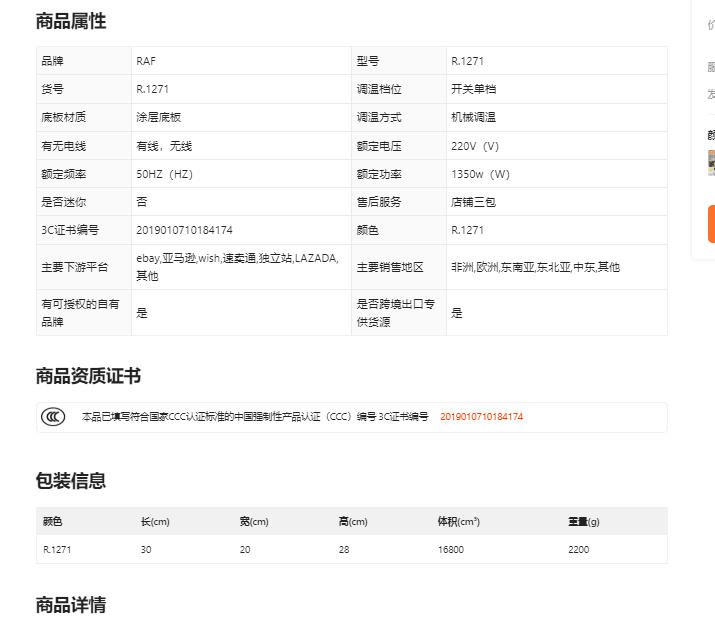Click the 重量(g) column header
The height and width of the screenshot is (622, 715).
(584, 522)
